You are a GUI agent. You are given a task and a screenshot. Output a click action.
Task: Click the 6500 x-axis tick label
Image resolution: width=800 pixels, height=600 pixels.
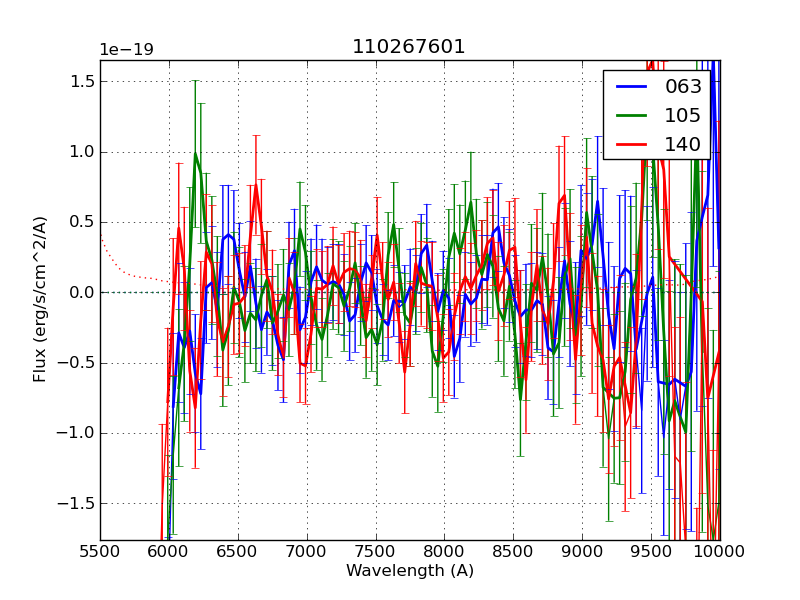238,550
